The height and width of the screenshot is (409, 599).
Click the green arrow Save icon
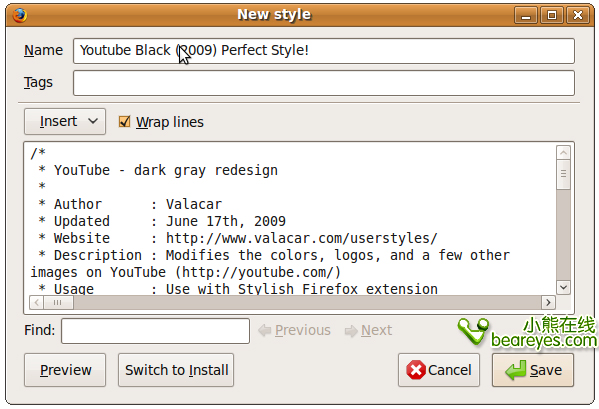coord(516,370)
